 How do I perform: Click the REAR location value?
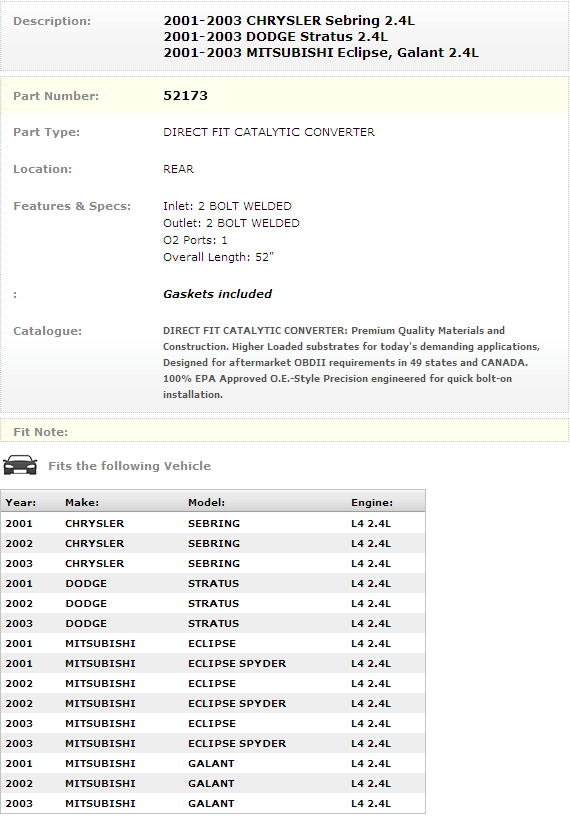178,169
